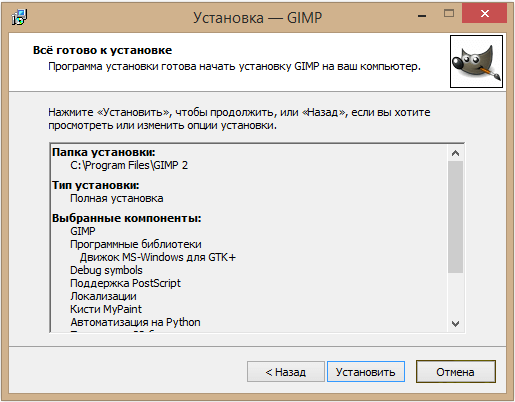Click the scroll up arrow in summary box
The width and height of the screenshot is (515, 402).
[x=455, y=153]
